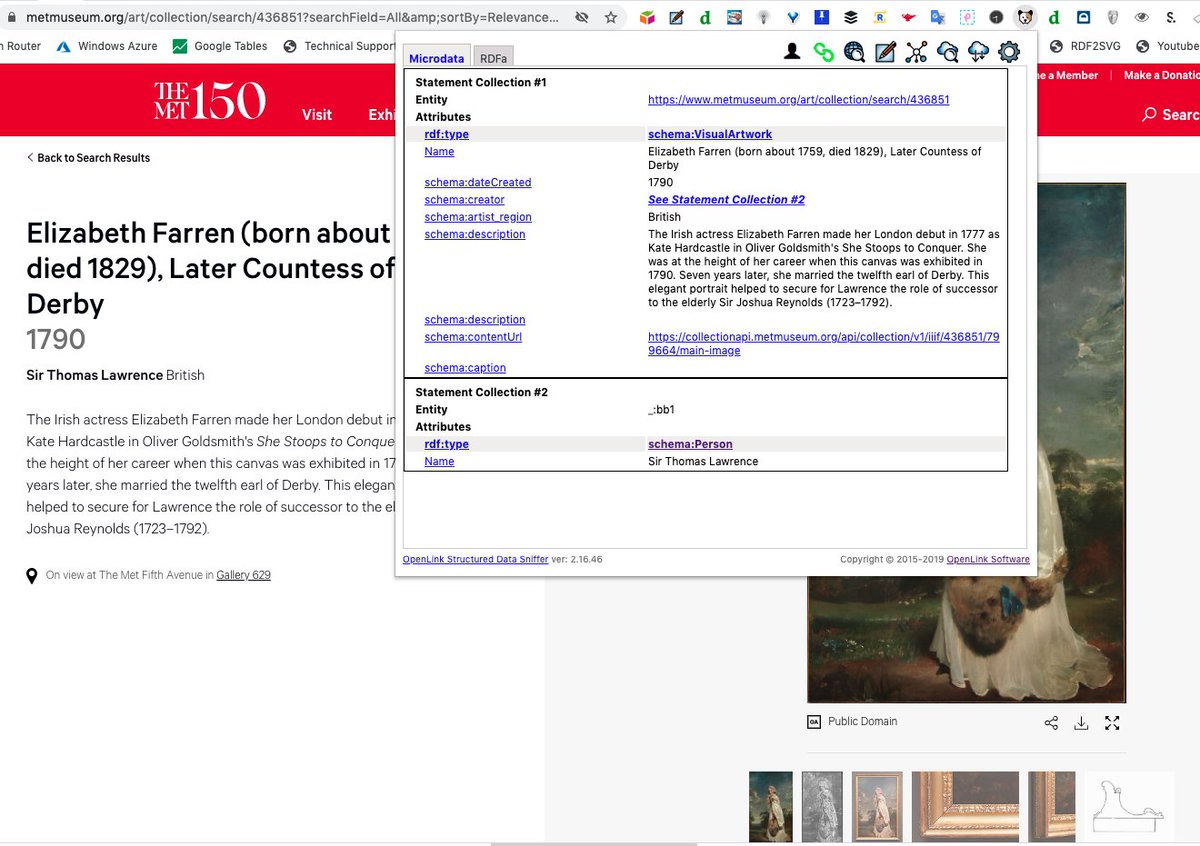
Task: Click the dog face Sniffer extension icon
Action: (1025, 17)
